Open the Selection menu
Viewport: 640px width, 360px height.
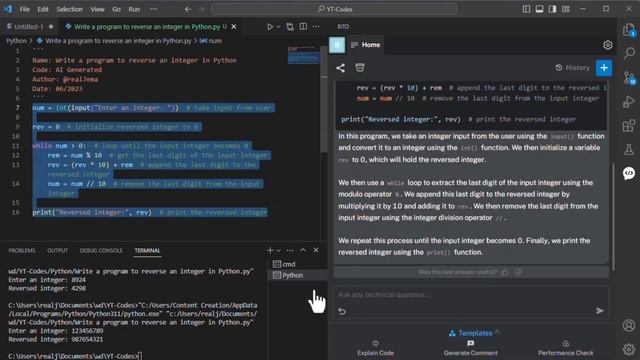pyautogui.click(x=69, y=9)
